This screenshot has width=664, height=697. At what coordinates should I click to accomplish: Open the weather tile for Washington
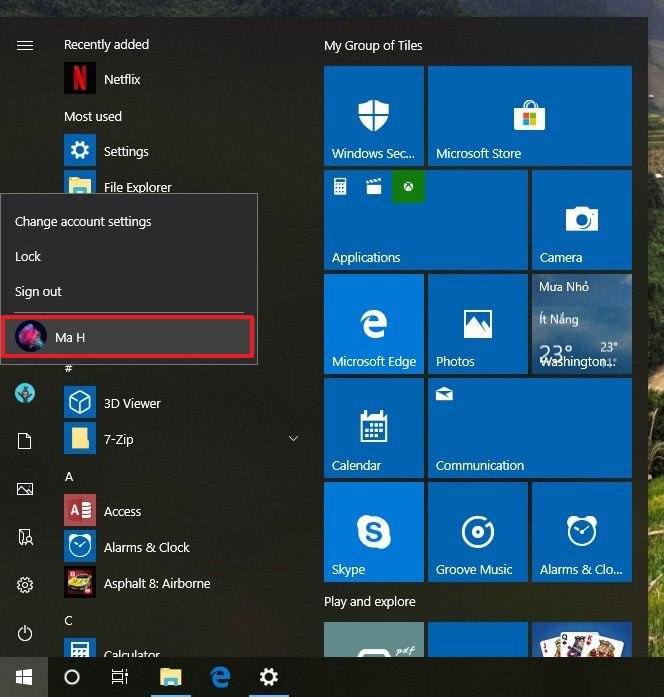click(582, 324)
